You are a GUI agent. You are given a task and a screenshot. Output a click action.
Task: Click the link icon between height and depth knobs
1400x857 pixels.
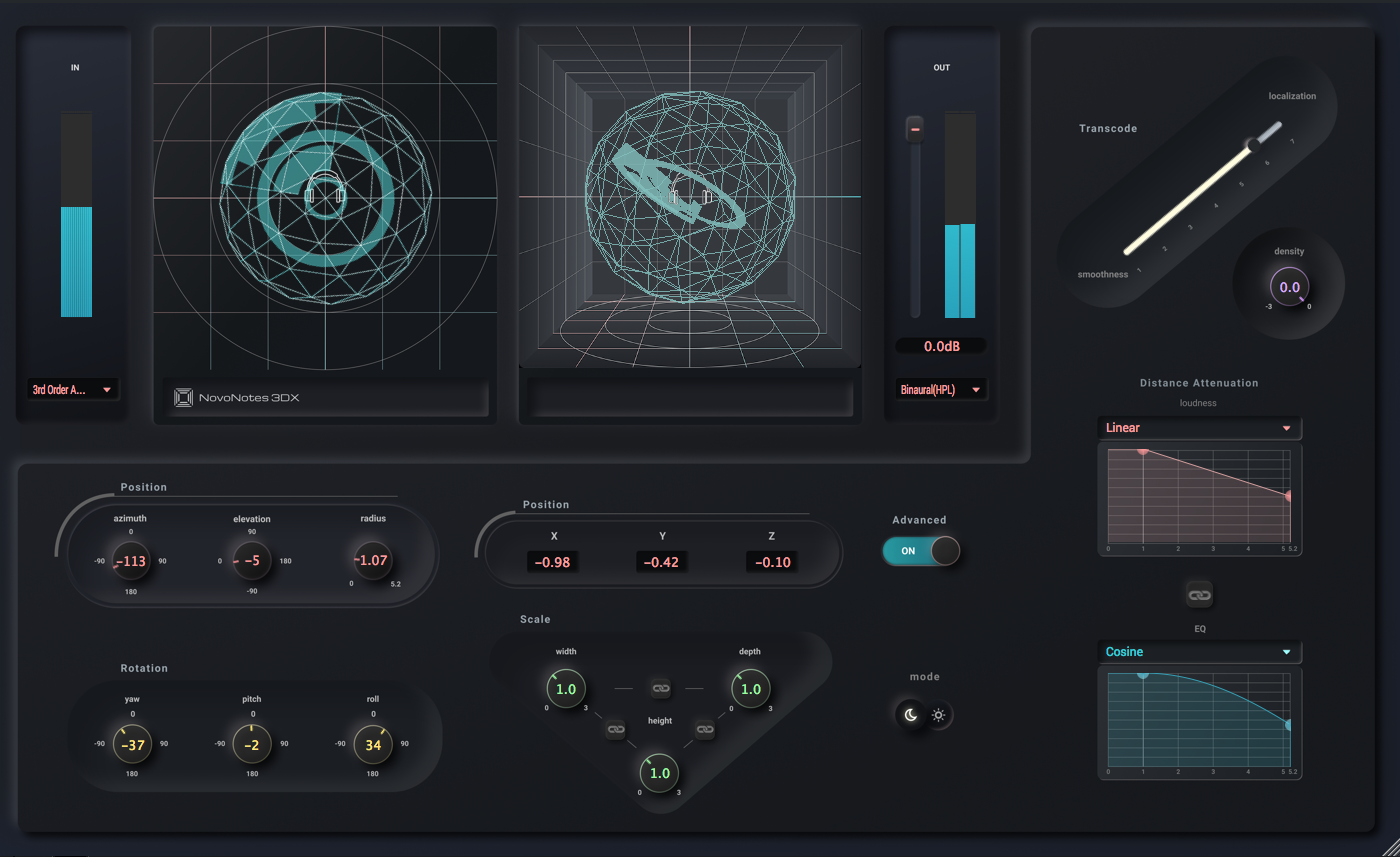[705, 730]
